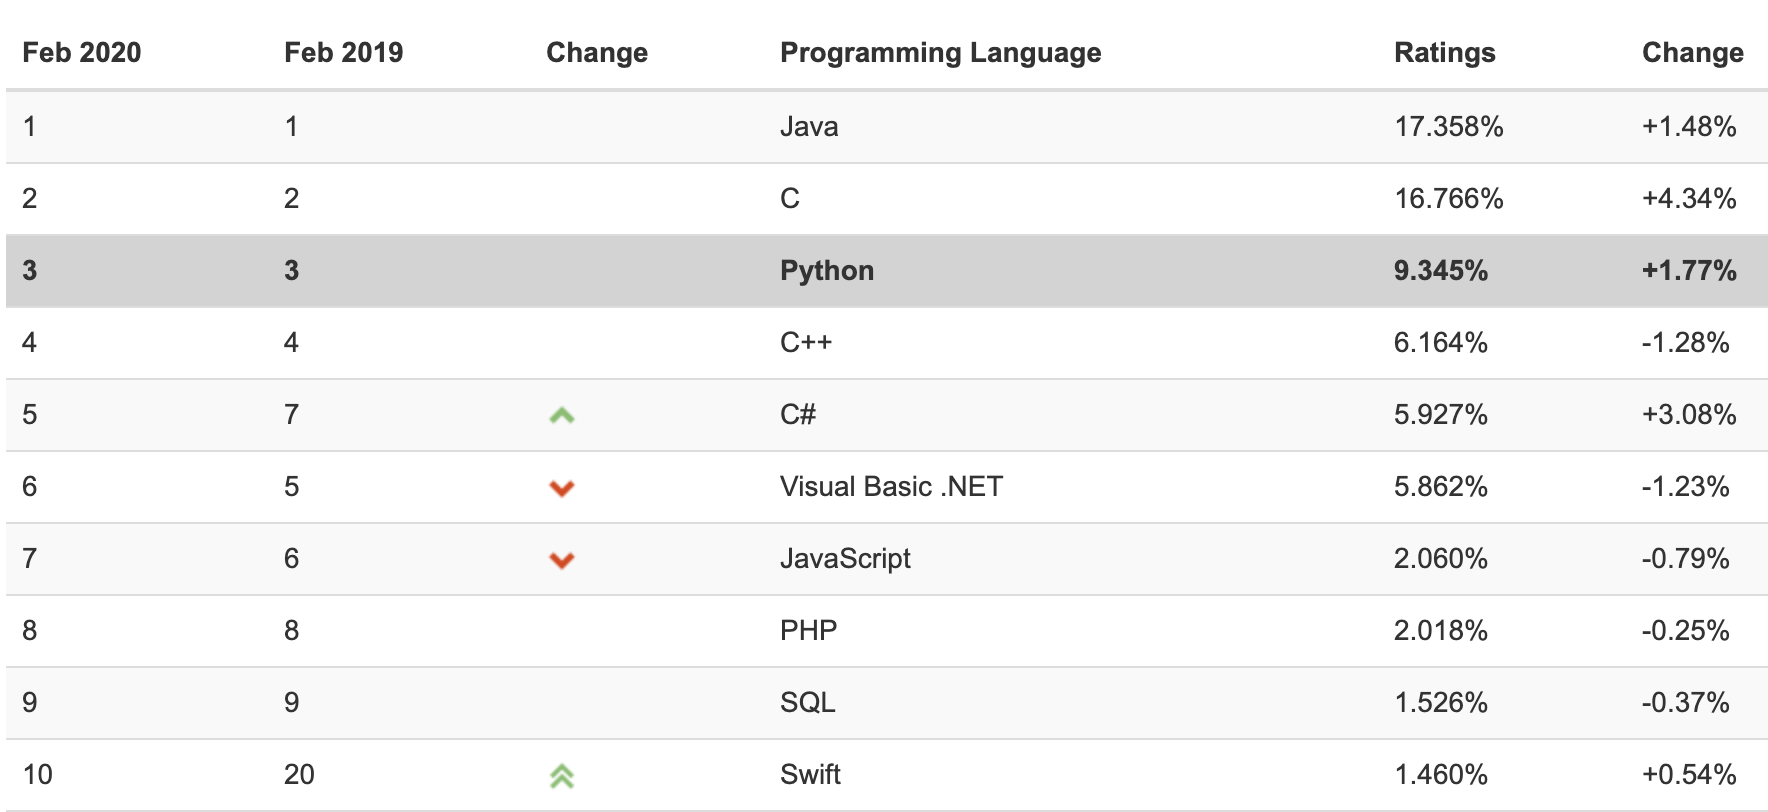Click the 6.164% rating value
The image size is (1768, 812).
[1441, 343]
